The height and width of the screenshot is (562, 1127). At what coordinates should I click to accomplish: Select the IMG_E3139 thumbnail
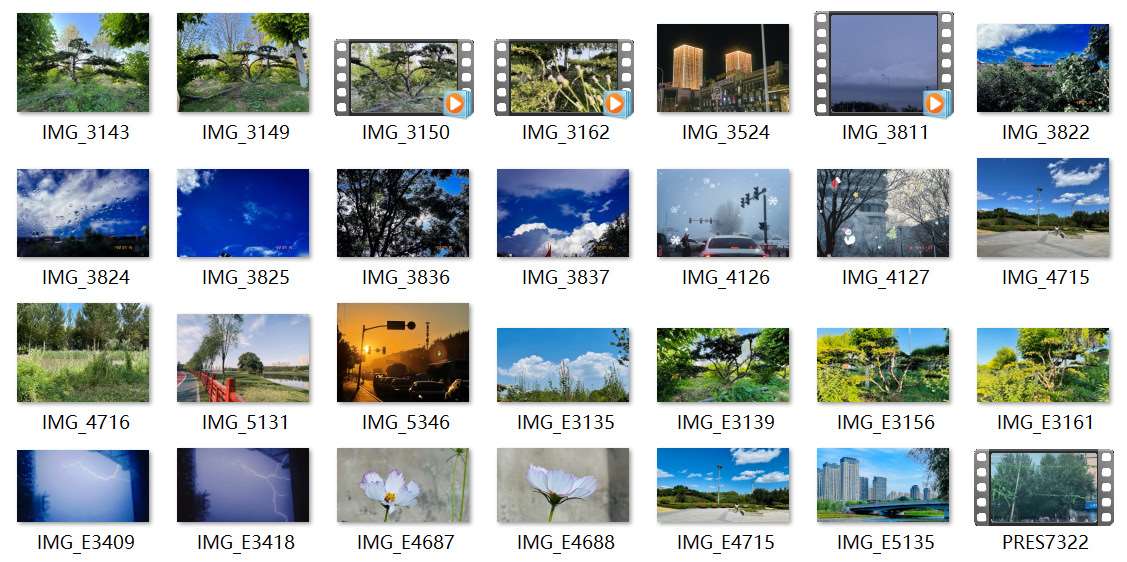723,365
